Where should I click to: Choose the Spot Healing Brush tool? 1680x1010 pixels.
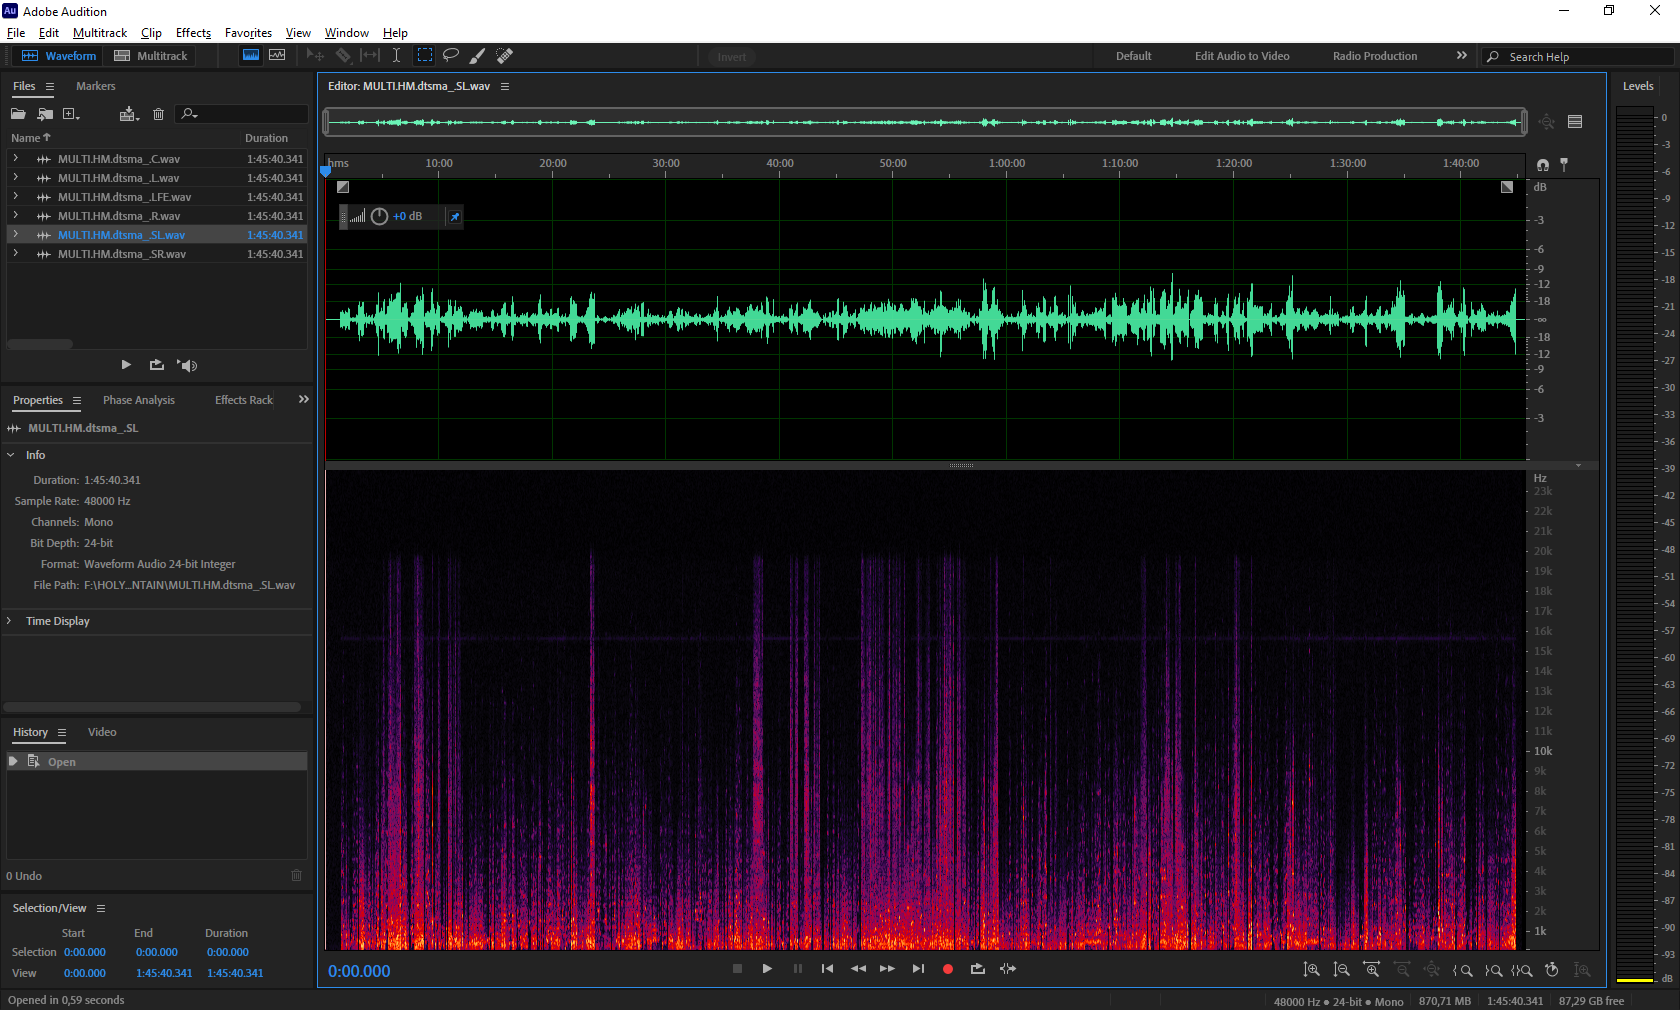pyautogui.click(x=505, y=56)
